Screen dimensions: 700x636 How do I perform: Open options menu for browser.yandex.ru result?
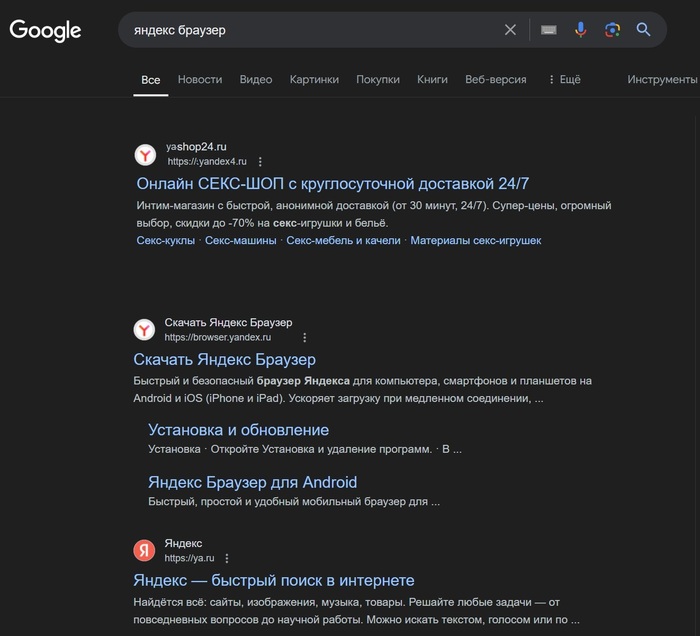[305, 338]
